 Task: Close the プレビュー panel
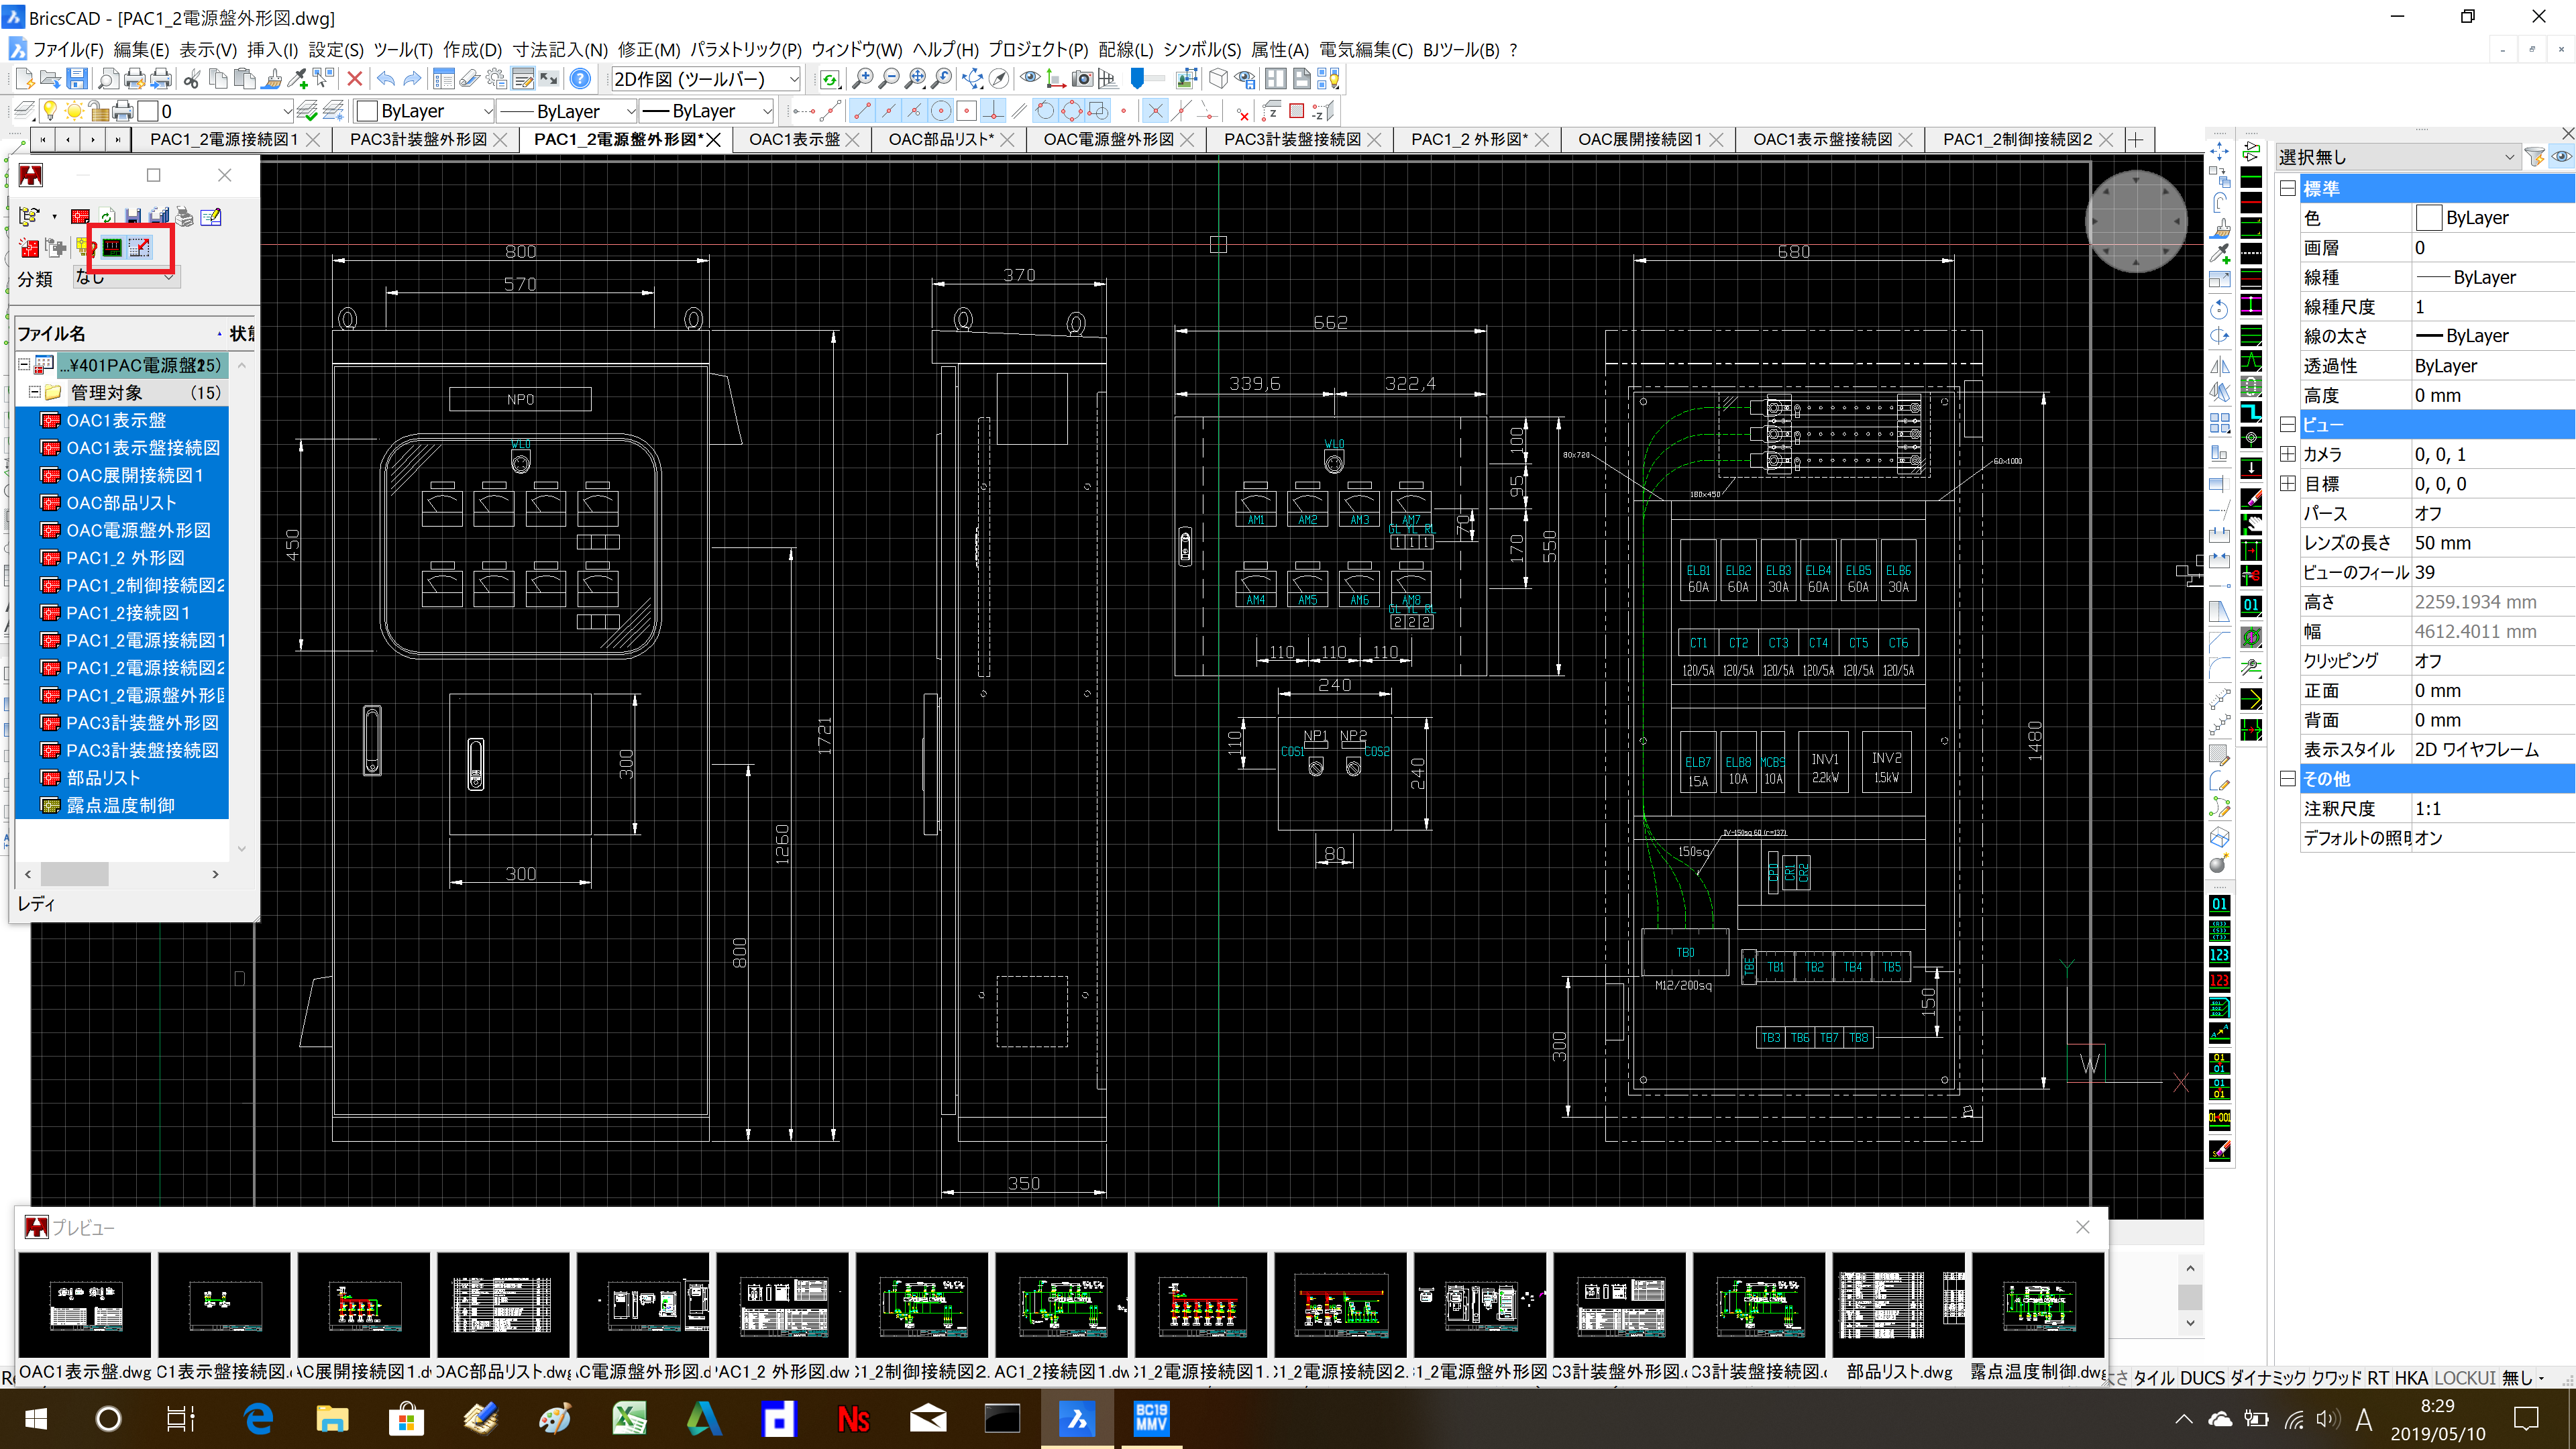pos(2083,1227)
